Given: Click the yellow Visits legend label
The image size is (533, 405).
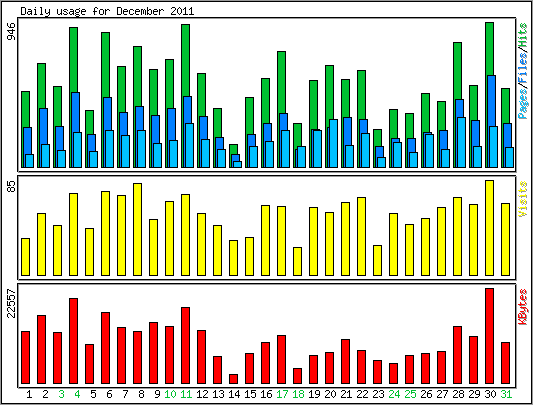Looking at the screenshot, I should point(523,199).
